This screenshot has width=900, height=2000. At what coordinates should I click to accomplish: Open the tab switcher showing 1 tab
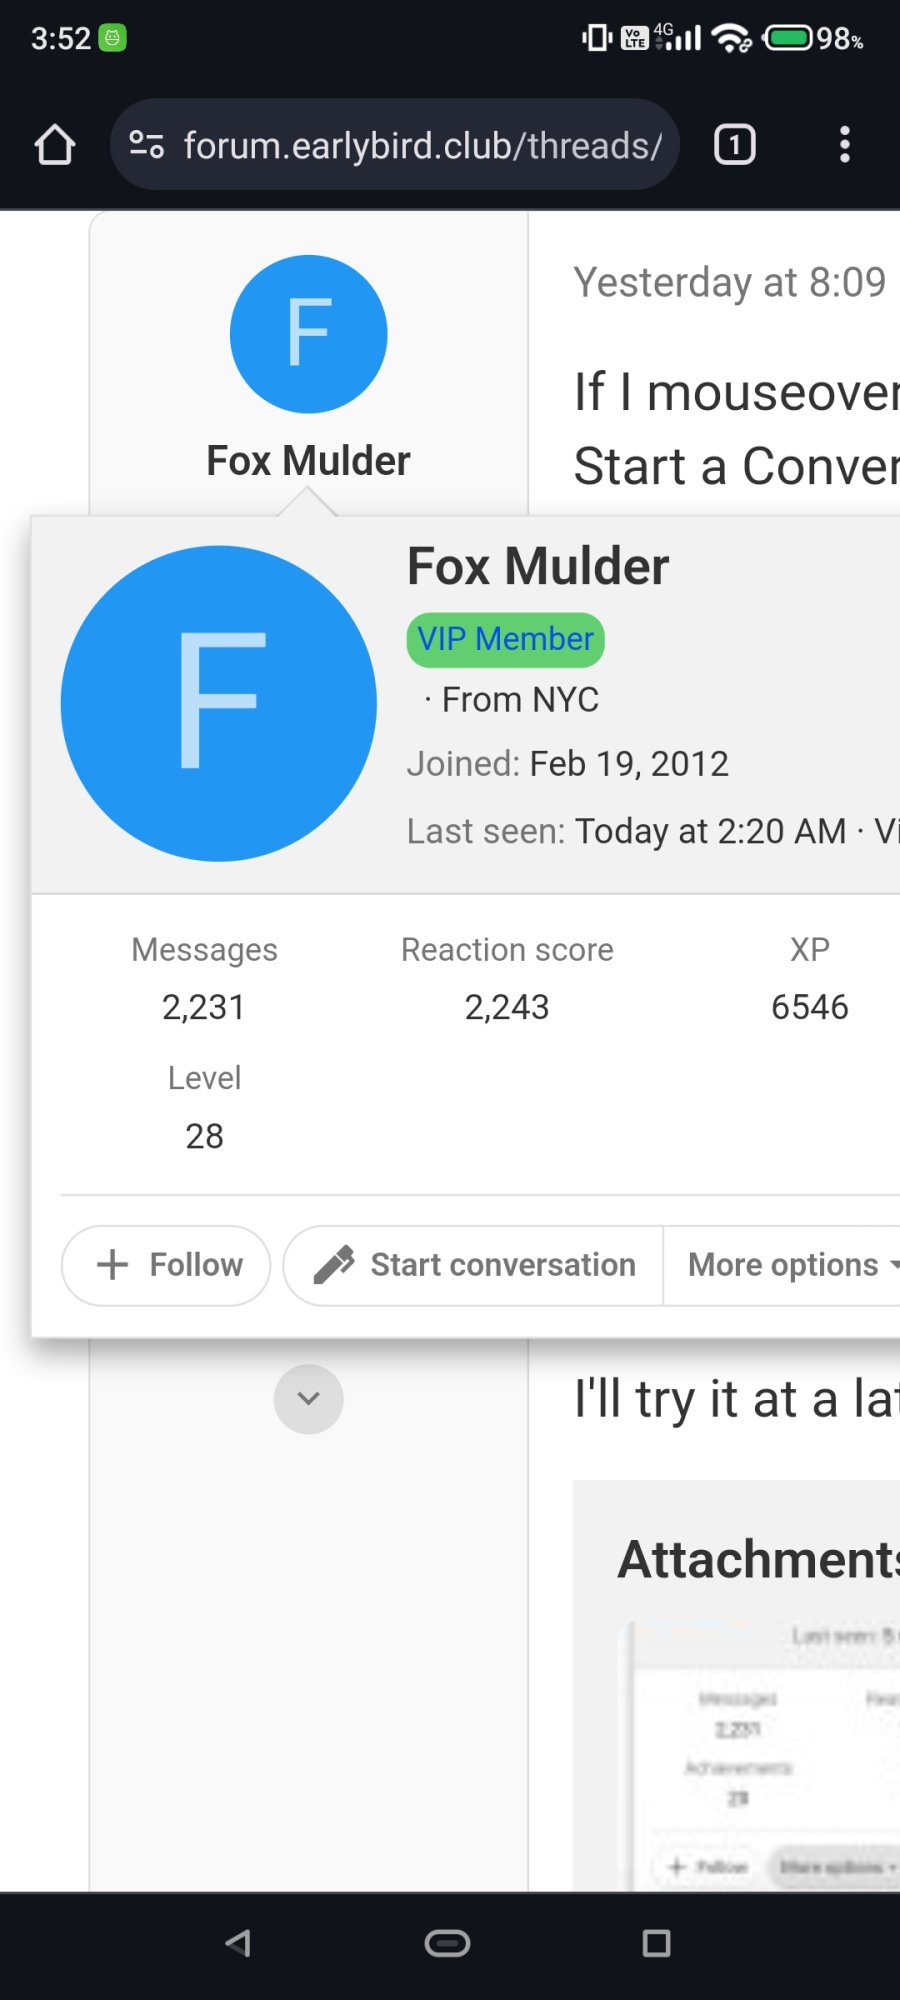pos(735,145)
